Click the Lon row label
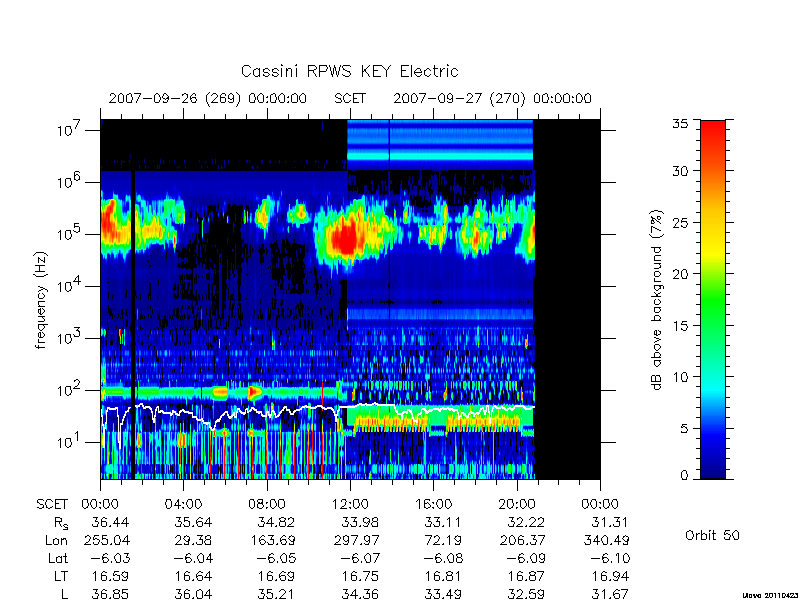 click(x=57, y=540)
